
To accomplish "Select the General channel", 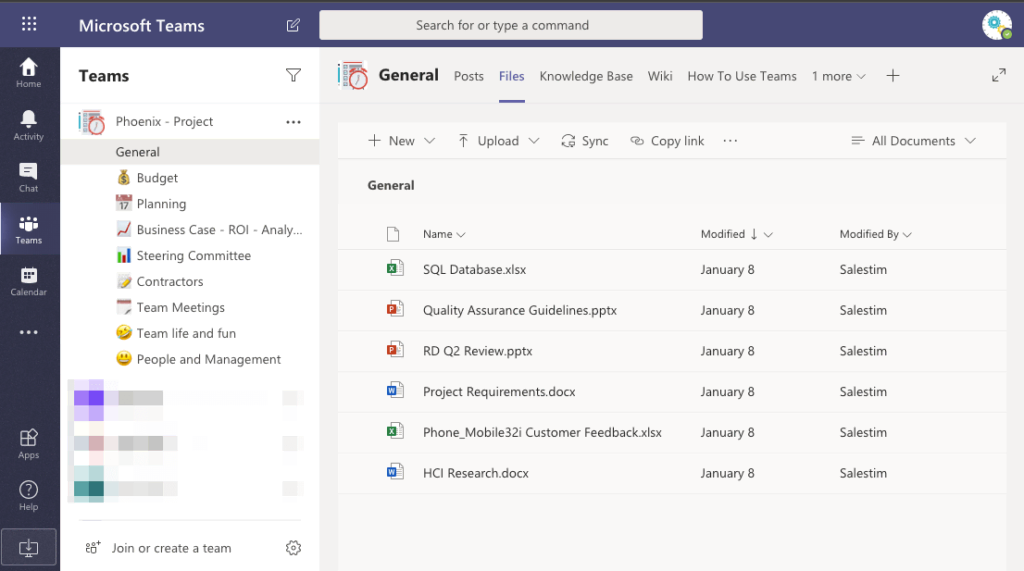I will pos(189,152).
